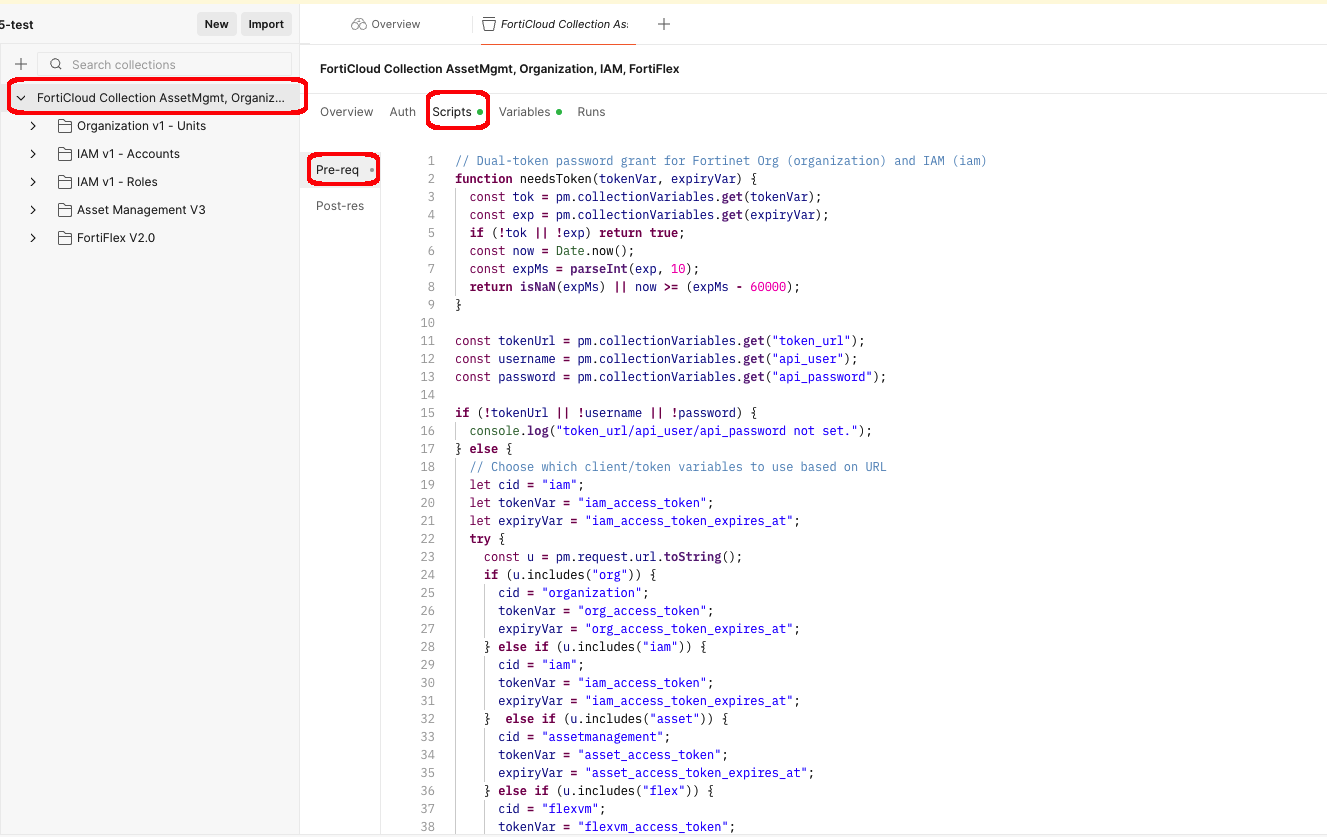Screen dimensions: 1327x837
Task: Collapse the FortiCloud Collection chevron
Action: pyautogui.click(x=22, y=98)
